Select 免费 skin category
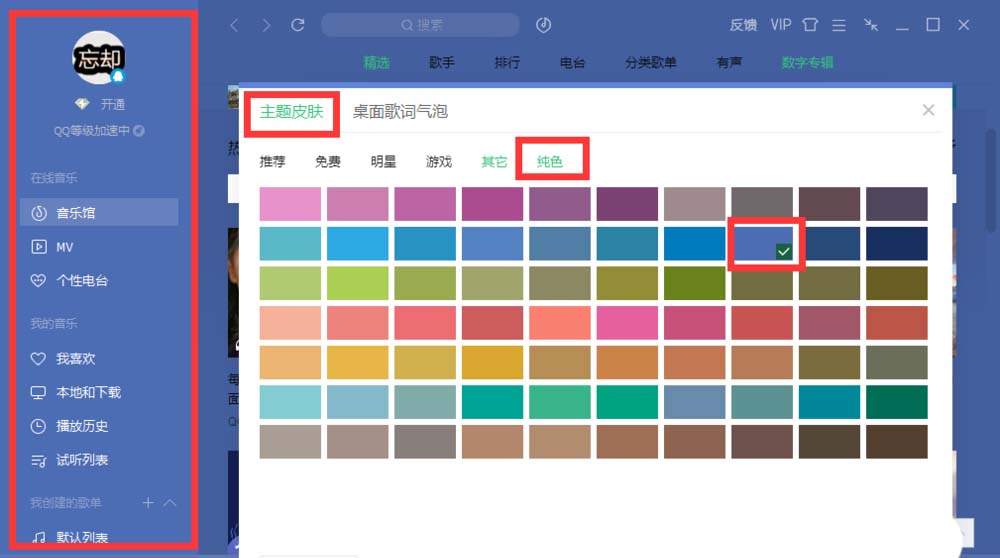Viewport: 1000px width, 558px height. click(x=328, y=161)
